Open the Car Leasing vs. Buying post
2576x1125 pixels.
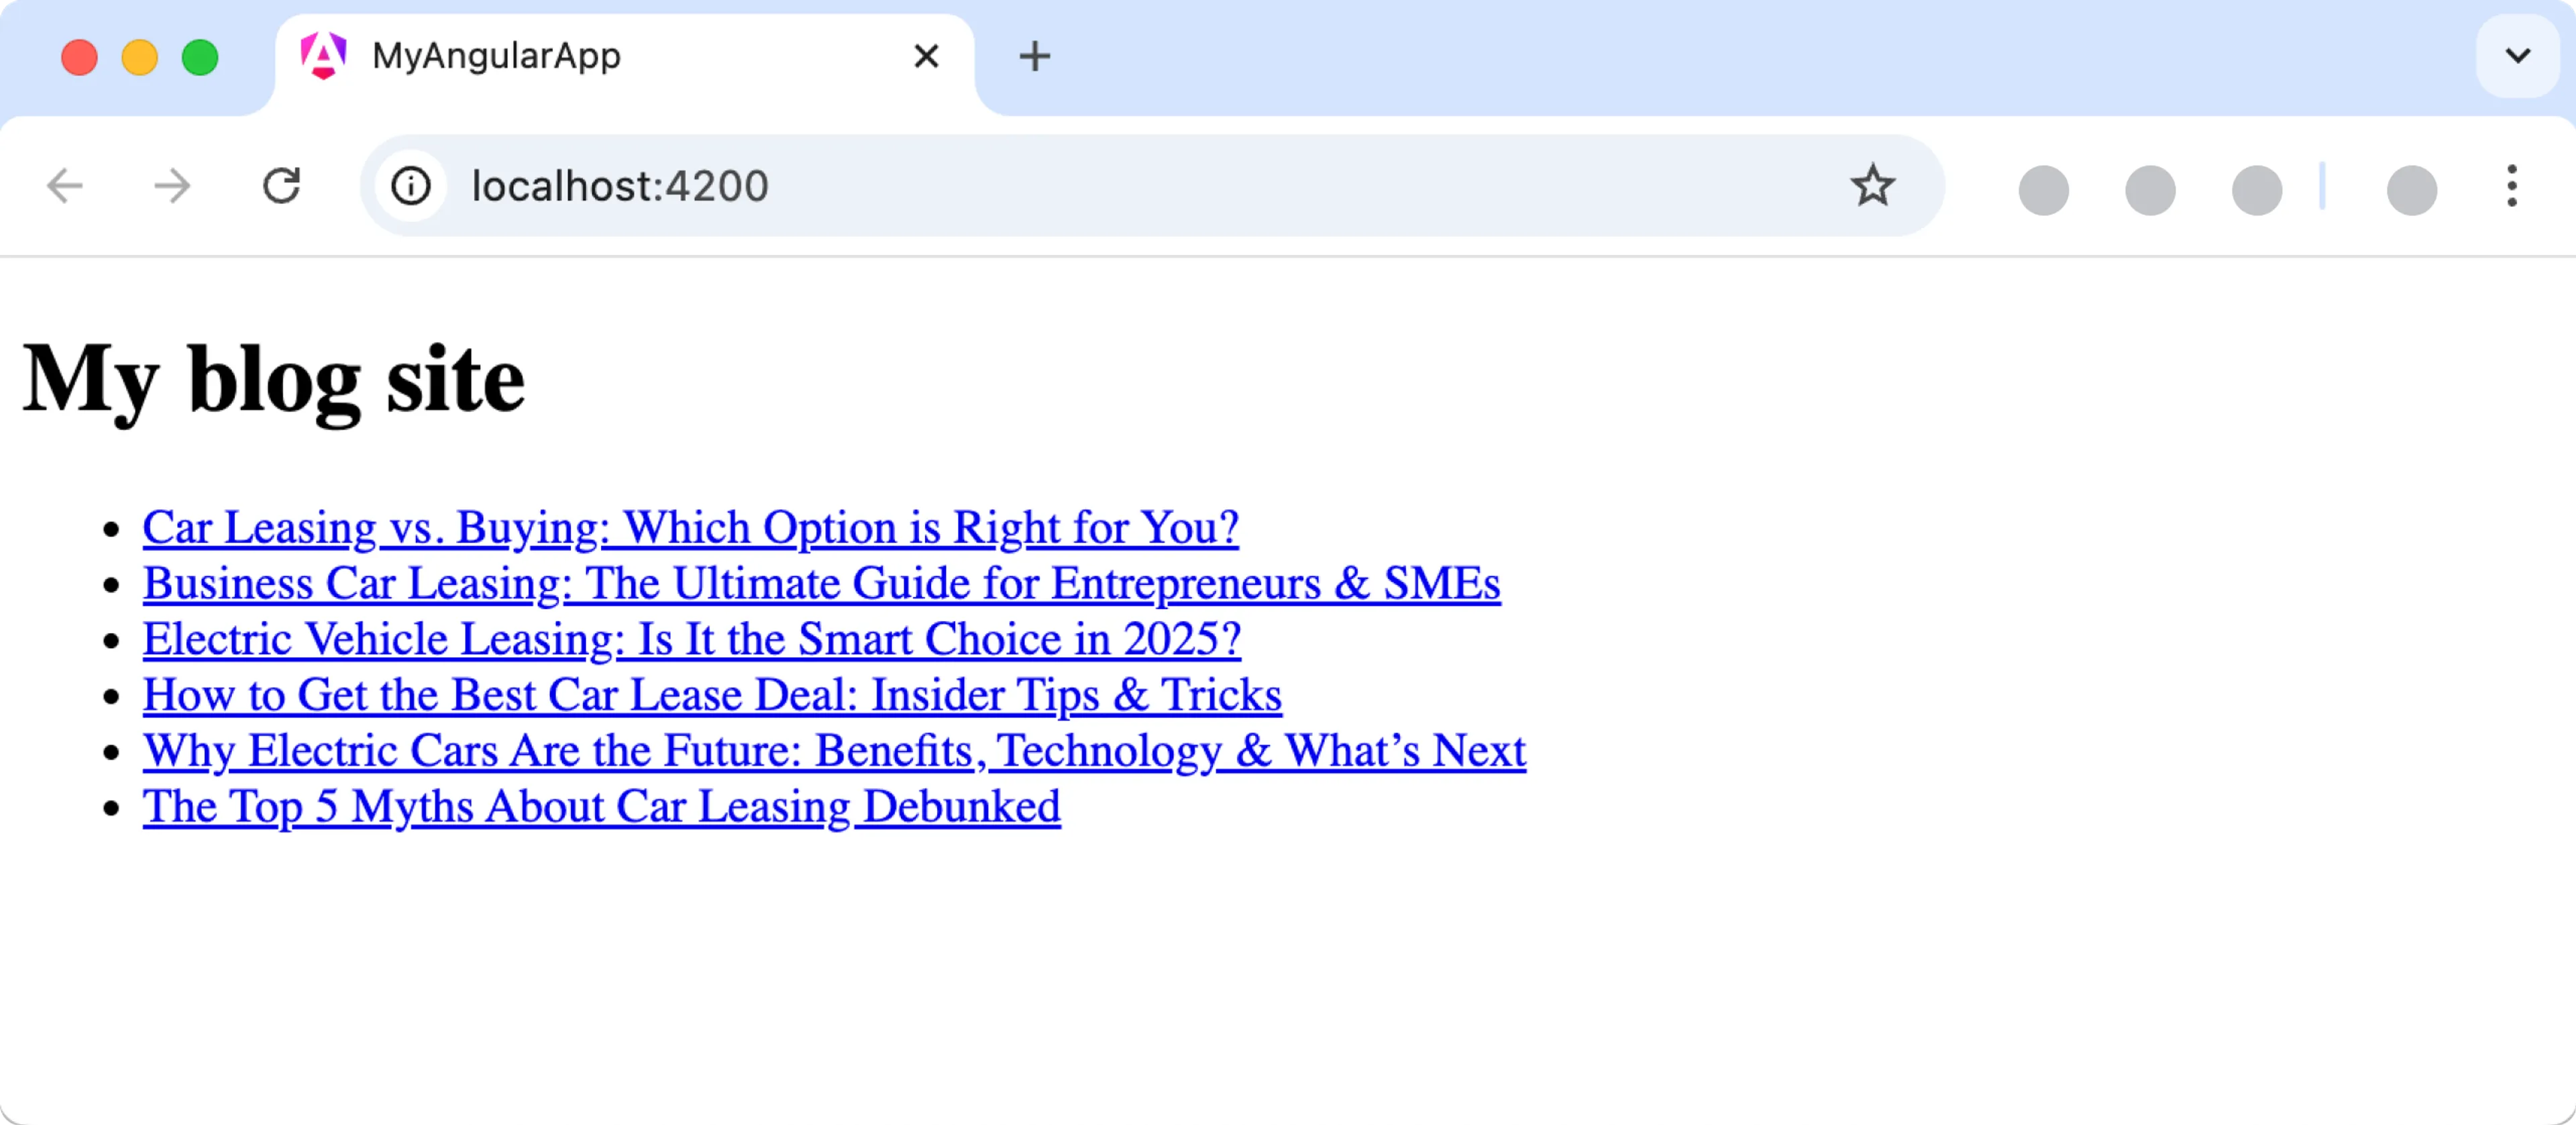[x=690, y=528]
